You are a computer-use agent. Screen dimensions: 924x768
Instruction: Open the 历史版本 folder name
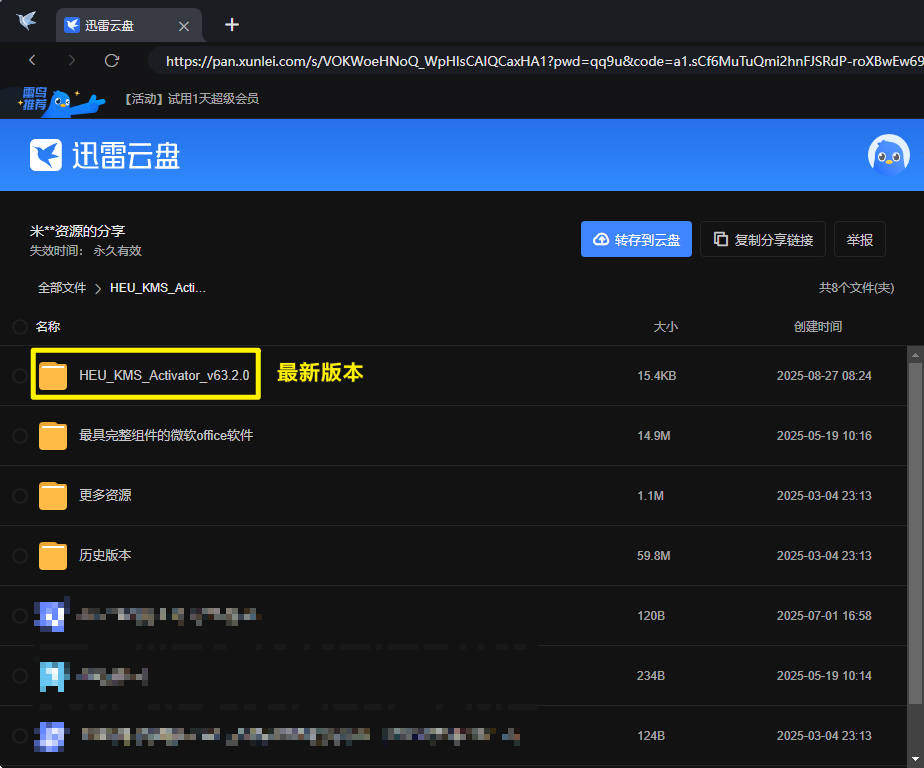(x=105, y=555)
